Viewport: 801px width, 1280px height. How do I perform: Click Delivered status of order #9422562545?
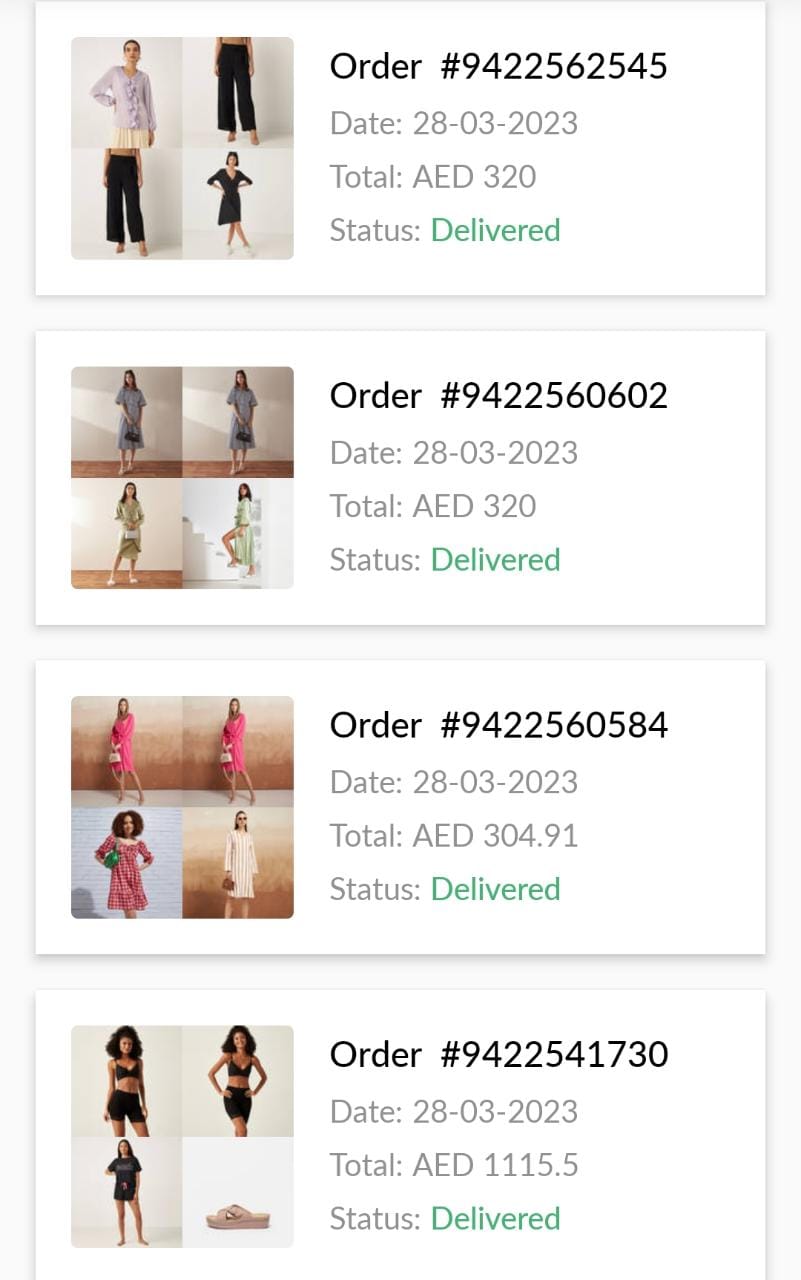click(495, 230)
